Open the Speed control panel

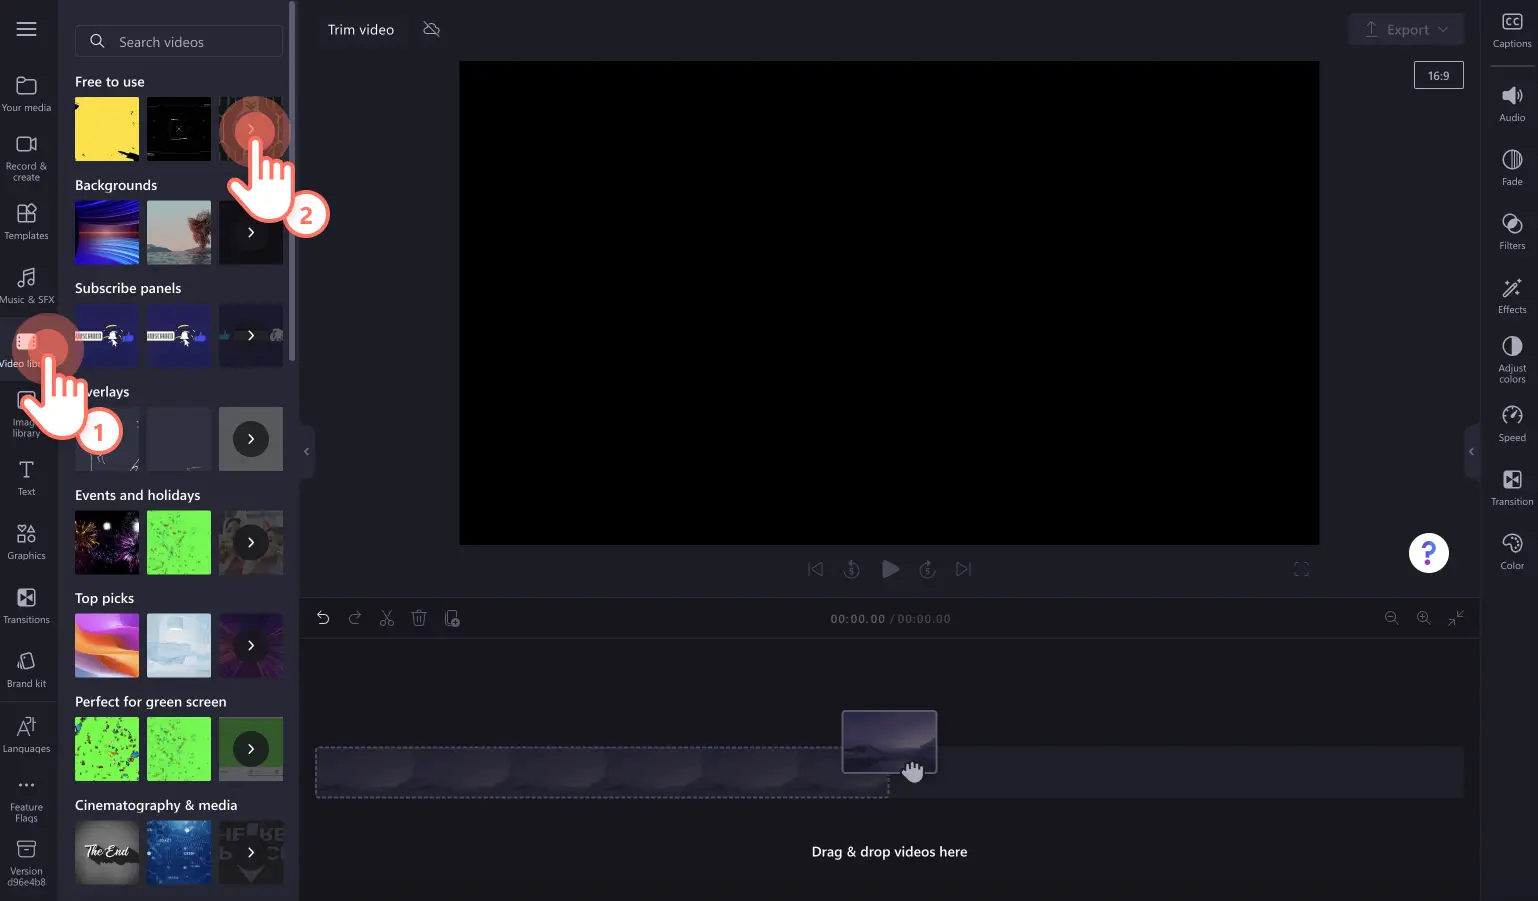pos(1511,423)
